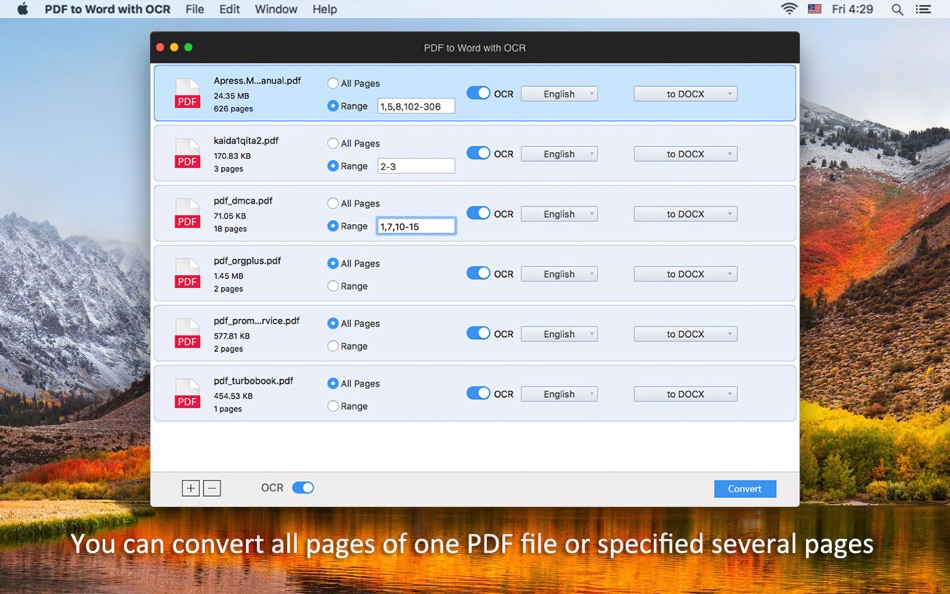Click PDF icon for kaida1qita2.pdf

(x=187, y=154)
